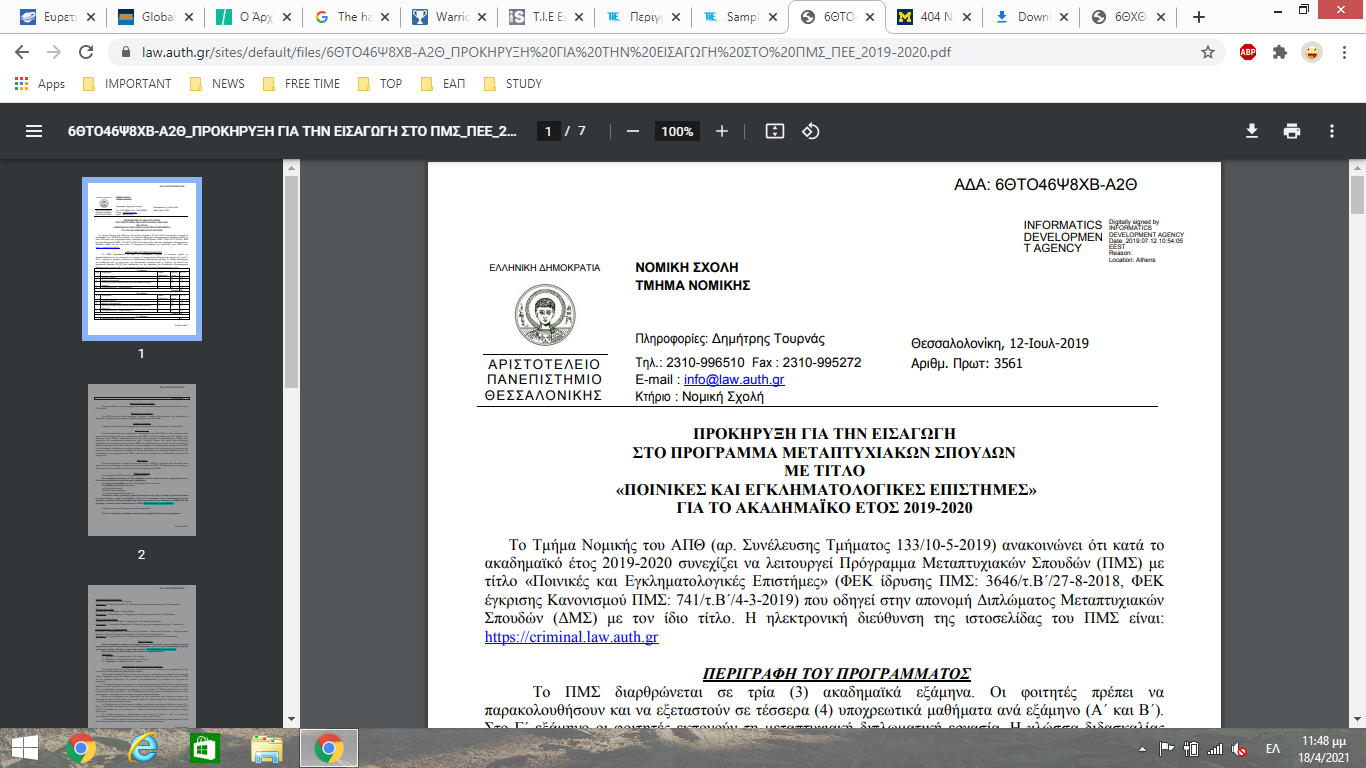
Task: Open the Adblock Plus extension
Action: click(x=1248, y=52)
